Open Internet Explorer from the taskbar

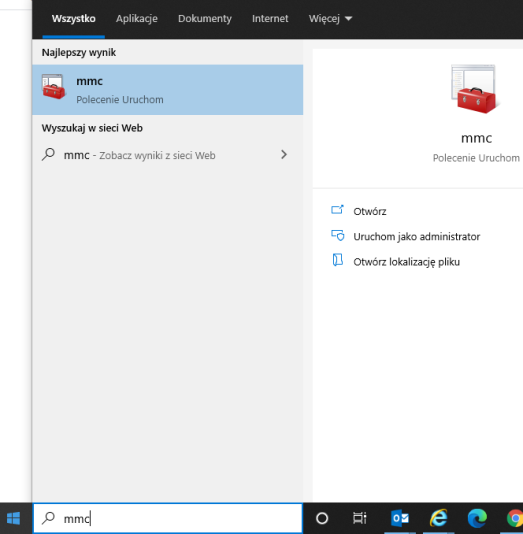[x=439, y=518]
